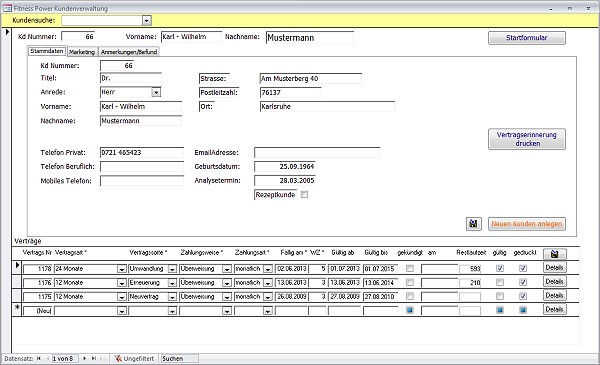Switch to the Marketing tab
Screen dimensions: 600x365
pyautogui.click(x=82, y=52)
